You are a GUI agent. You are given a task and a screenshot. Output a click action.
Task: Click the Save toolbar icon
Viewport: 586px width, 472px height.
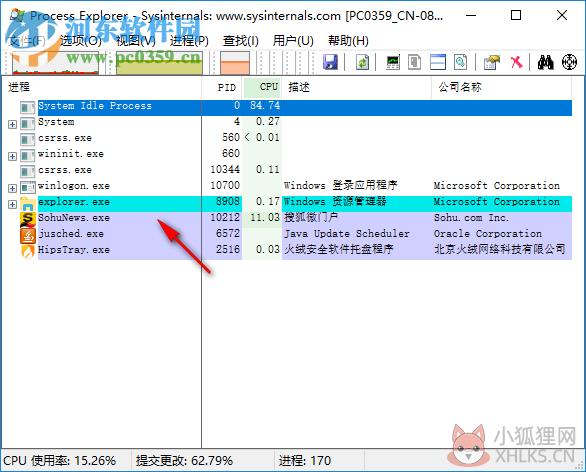pos(330,62)
